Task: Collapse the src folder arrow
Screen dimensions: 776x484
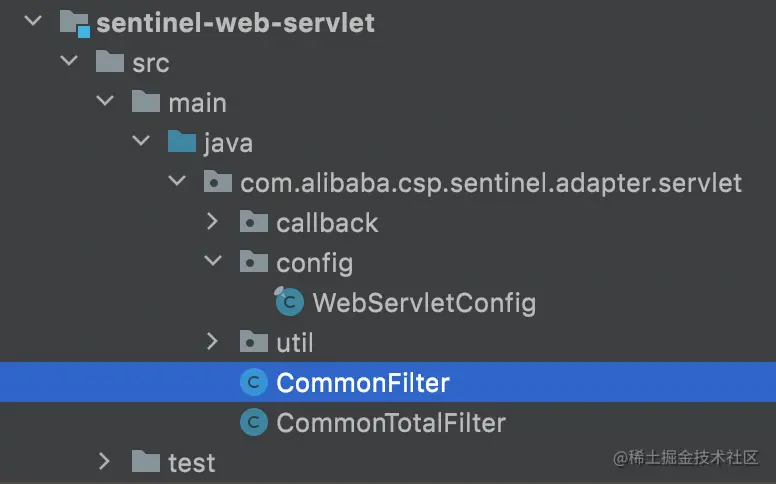Action: [69, 62]
